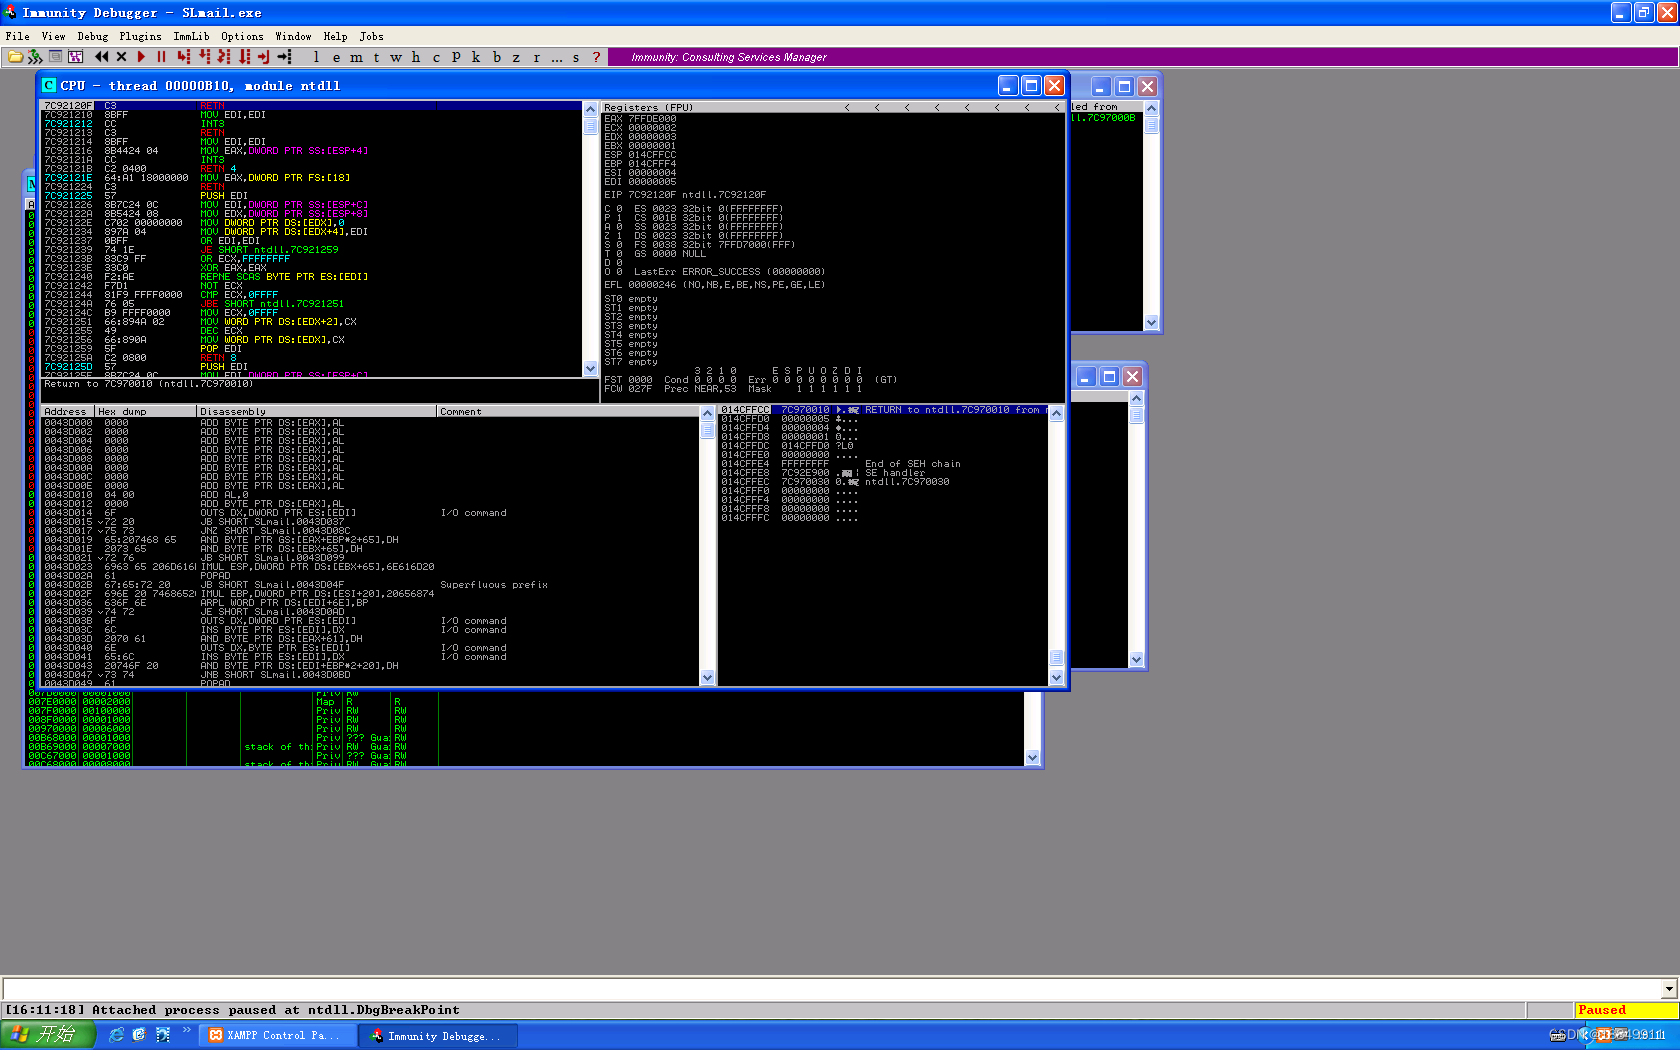Click the Address column header in dump pane
This screenshot has width=1680, height=1050.
coord(68,411)
